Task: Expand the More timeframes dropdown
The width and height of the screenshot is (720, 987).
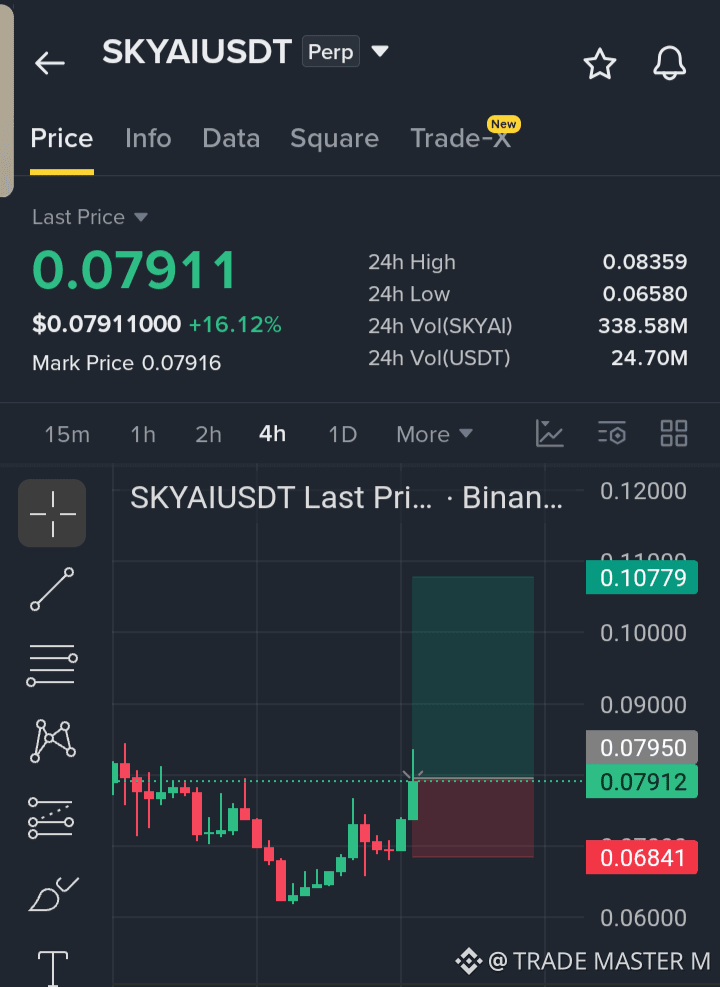Action: 434,434
